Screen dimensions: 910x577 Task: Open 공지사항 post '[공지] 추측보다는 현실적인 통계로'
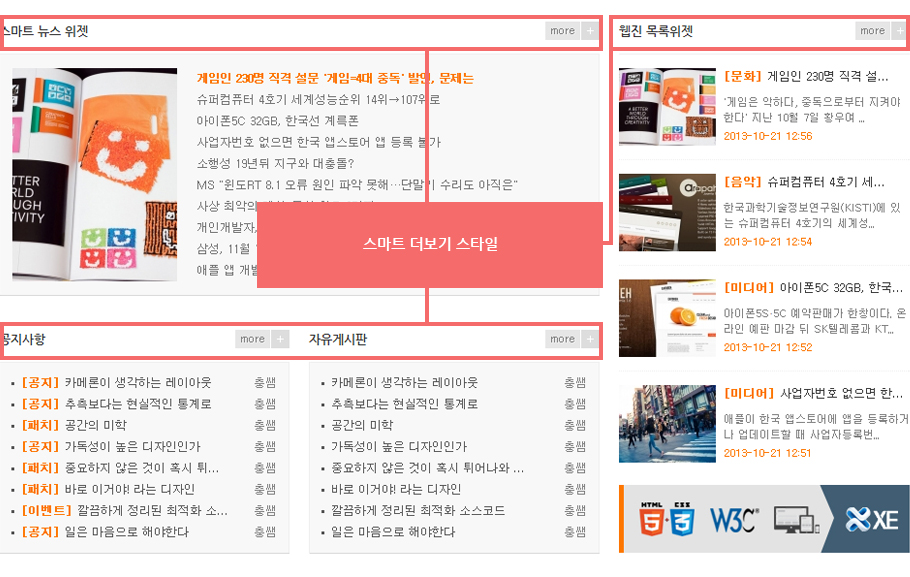(x=117, y=404)
